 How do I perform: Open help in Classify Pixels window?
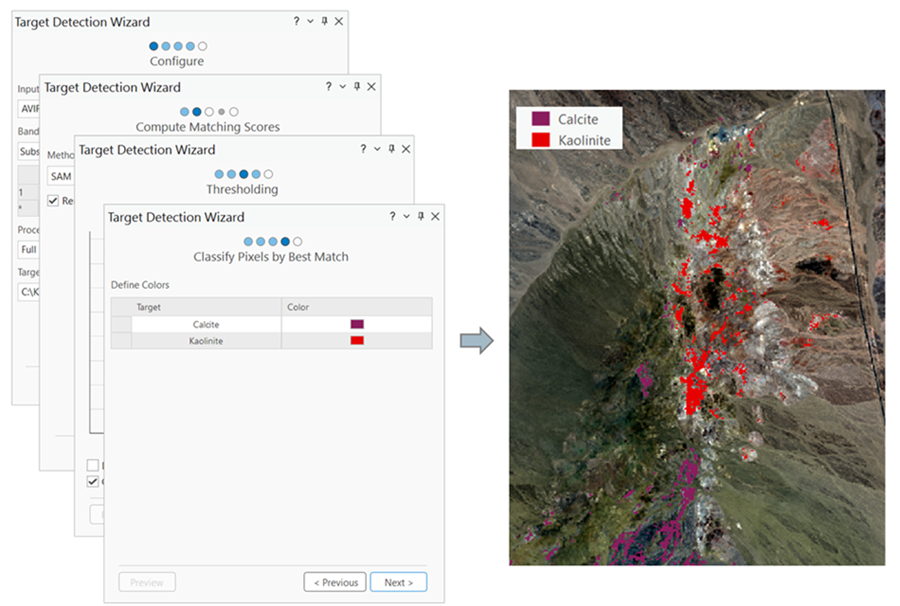(392, 216)
